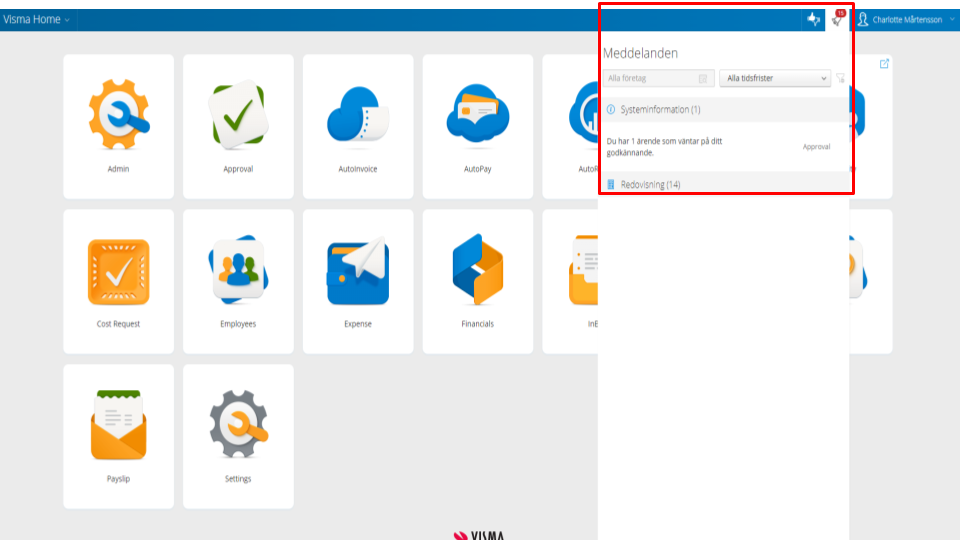Click the notifications bell with red badge
The image size is (960, 540).
pyautogui.click(x=837, y=20)
